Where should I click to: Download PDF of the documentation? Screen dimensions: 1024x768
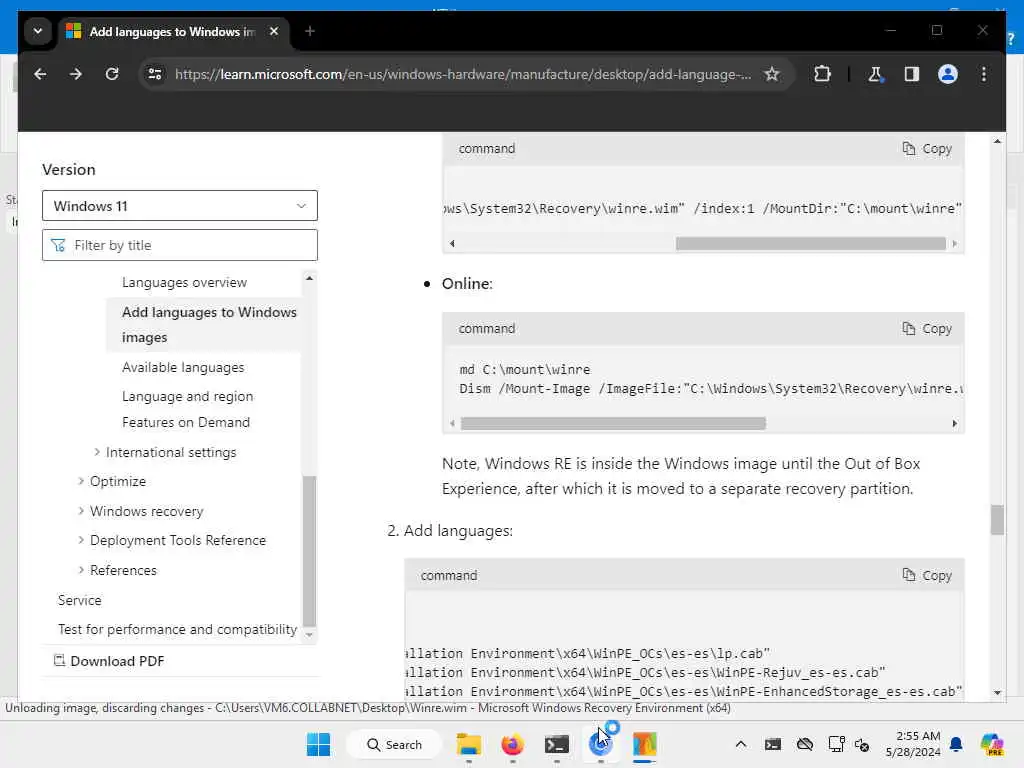pyautogui.click(x=108, y=661)
